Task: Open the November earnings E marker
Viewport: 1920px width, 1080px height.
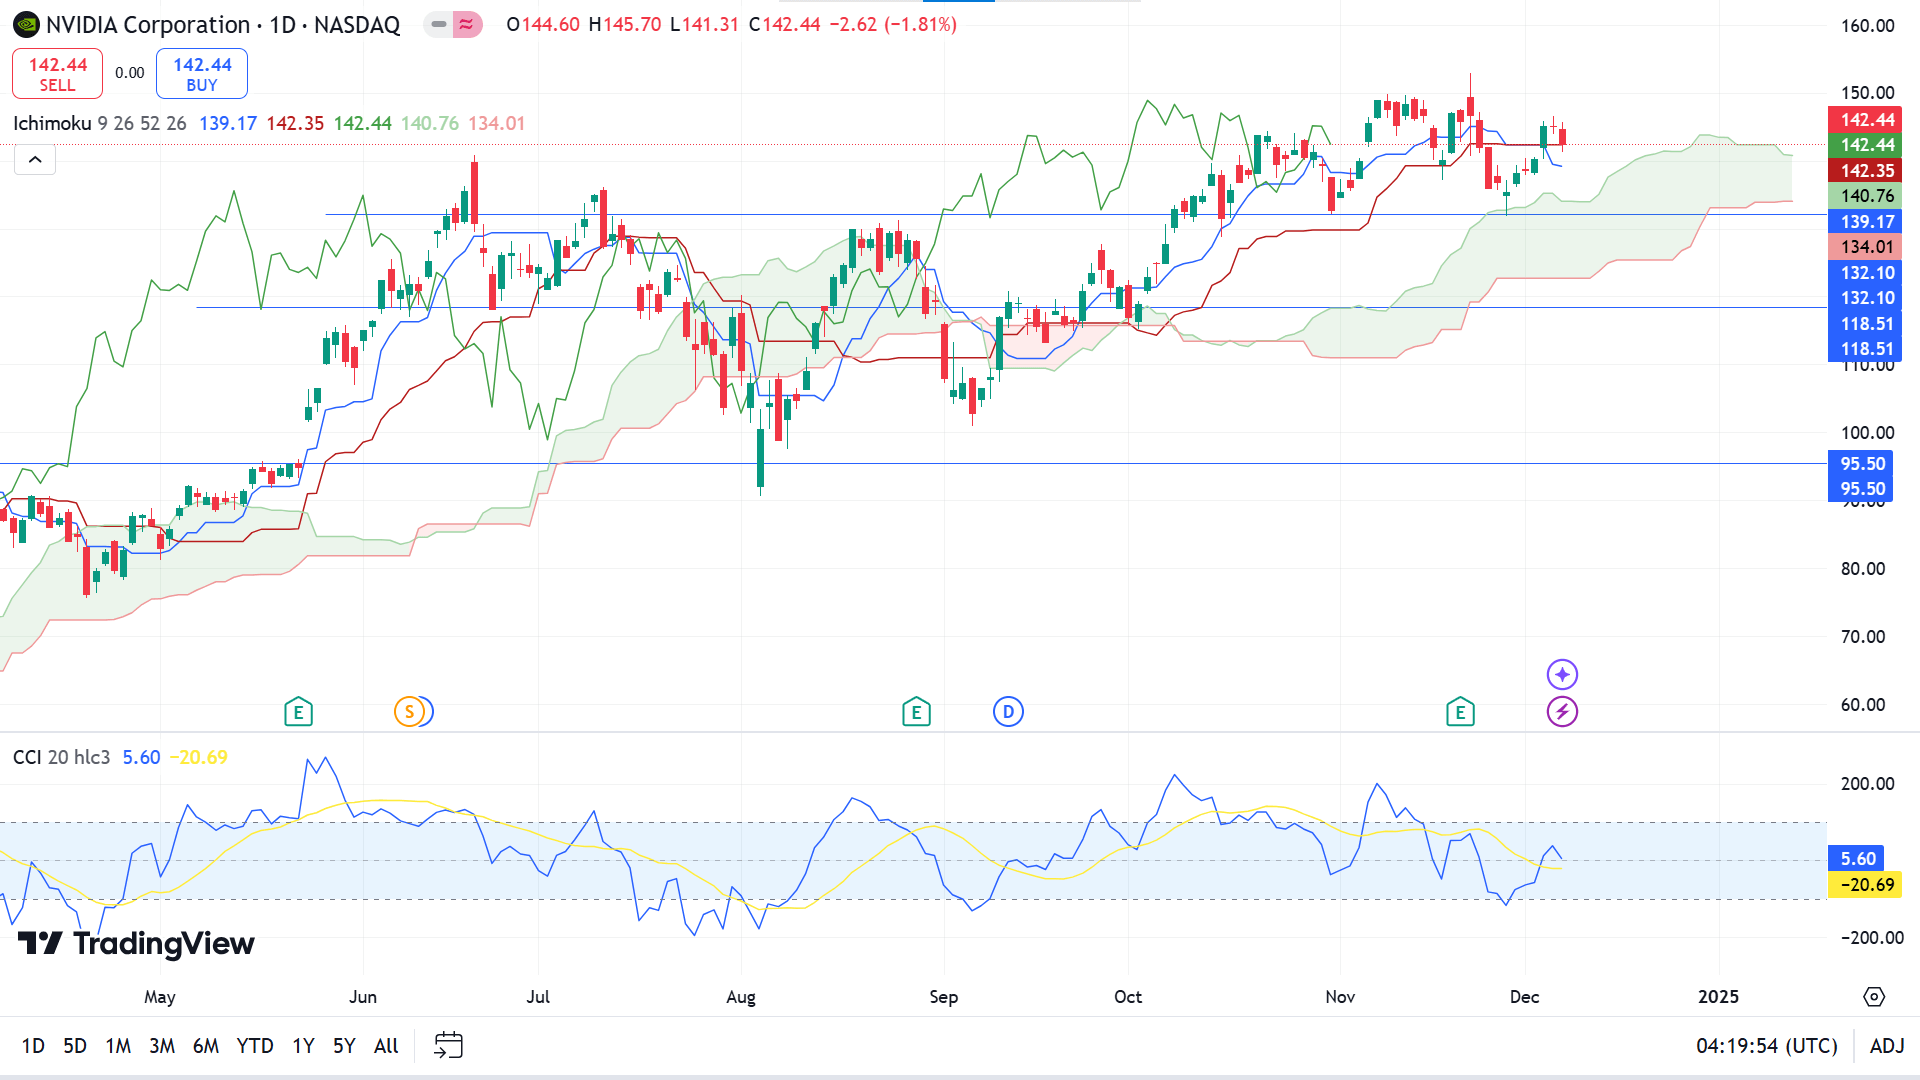Action: coord(1460,712)
